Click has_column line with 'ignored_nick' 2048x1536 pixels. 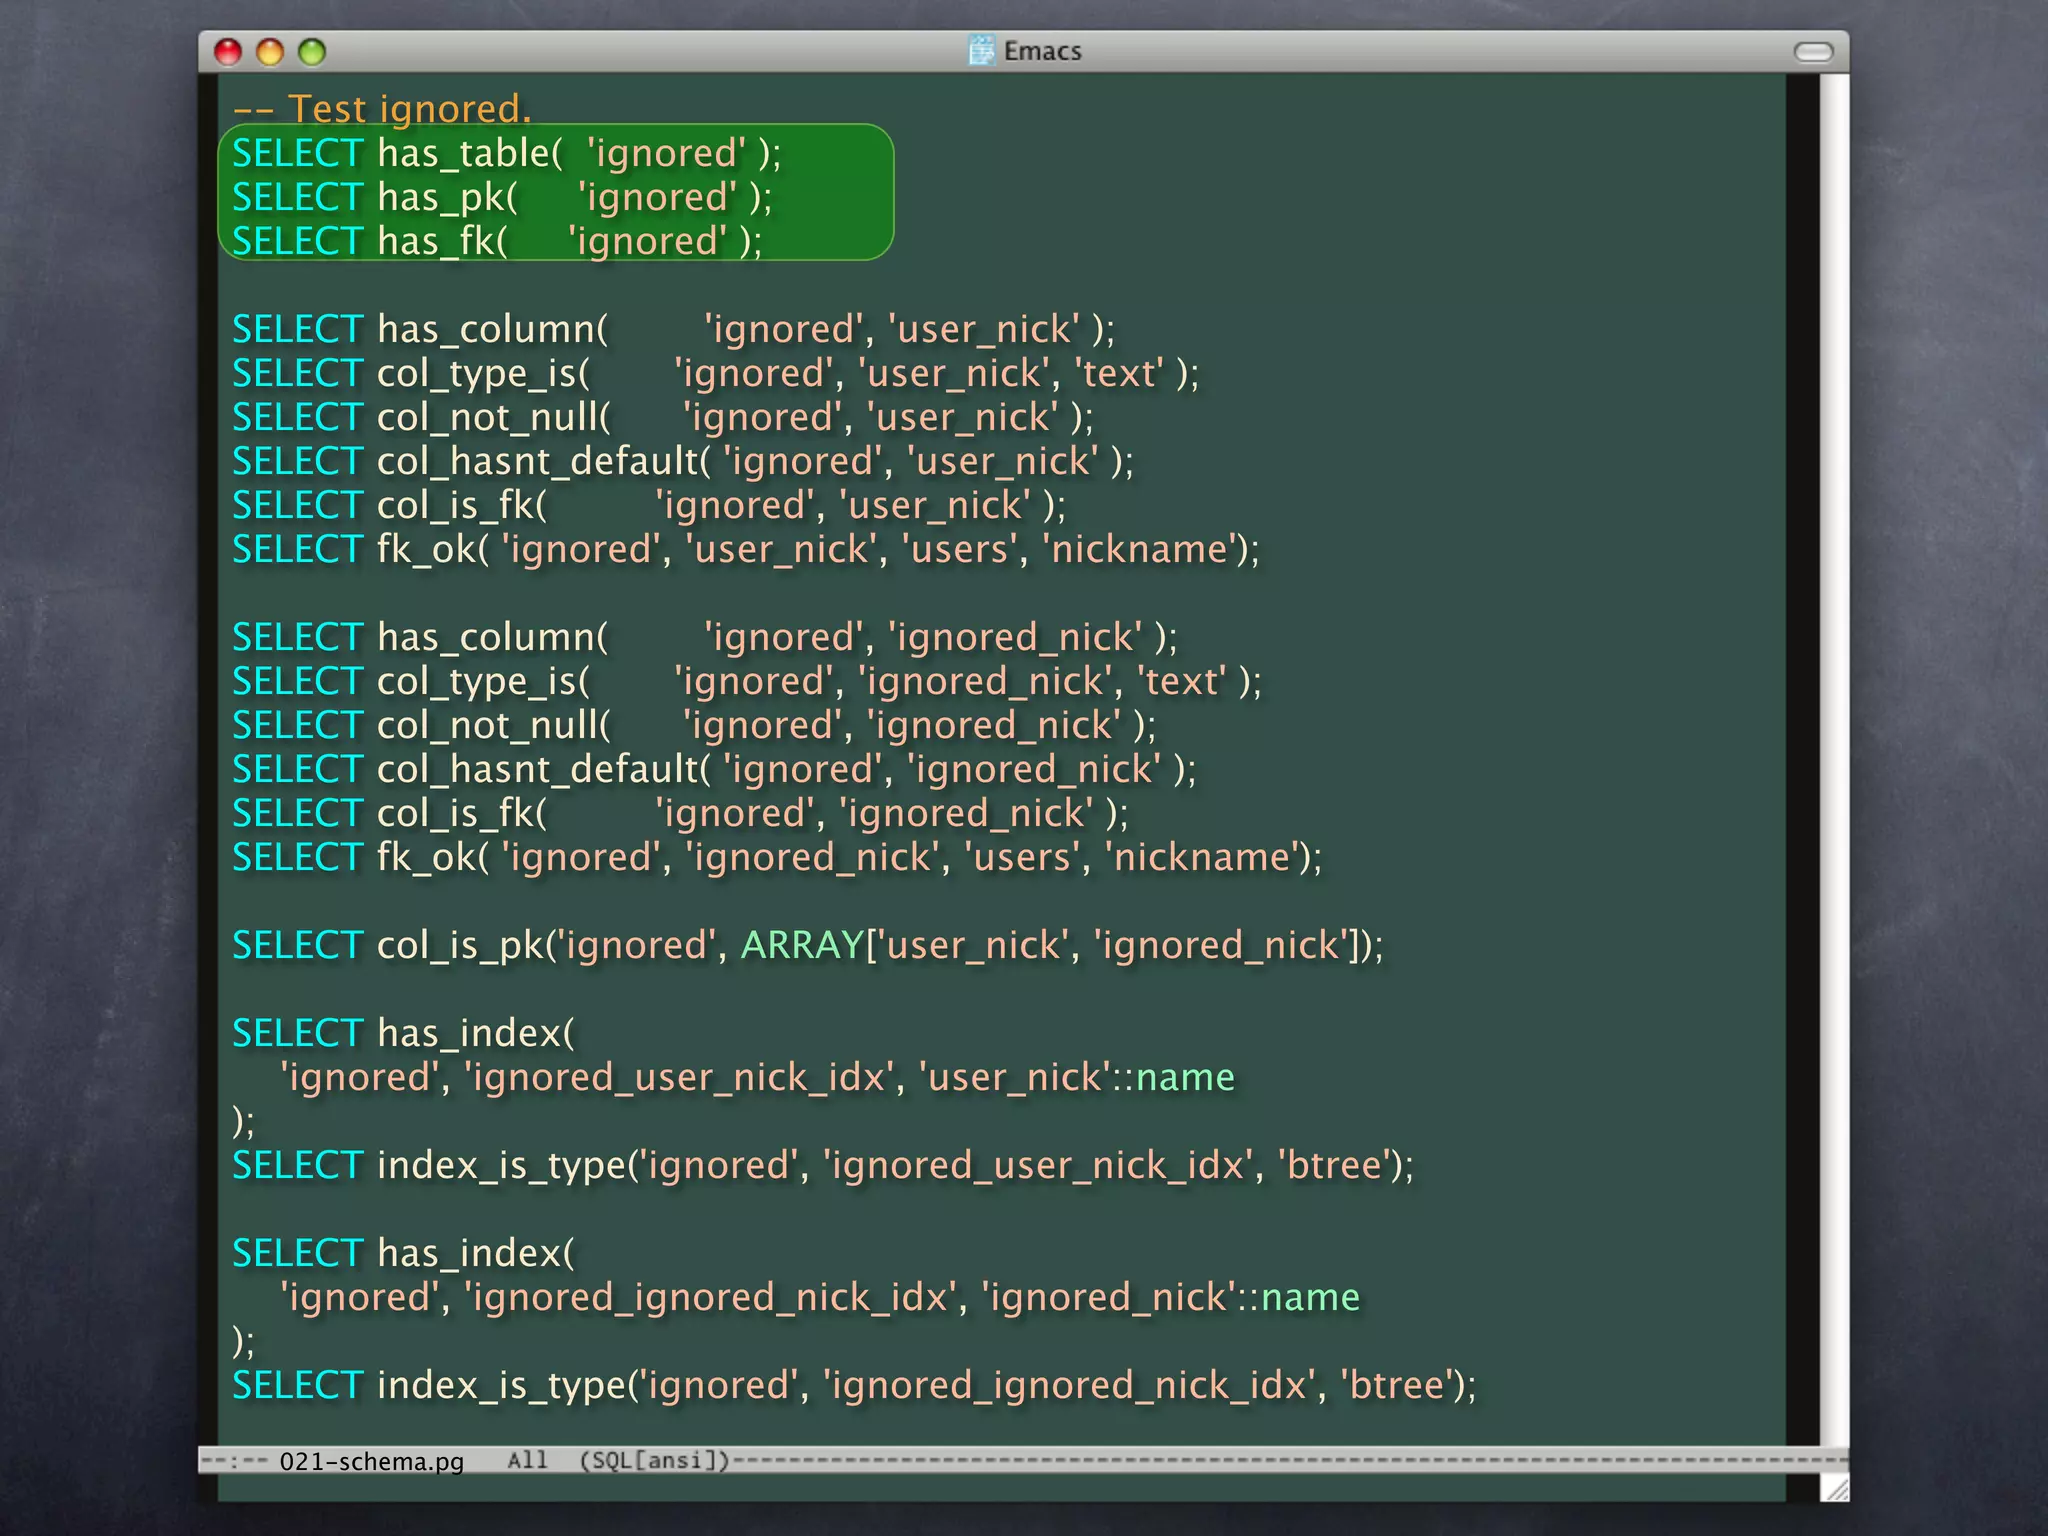click(705, 637)
